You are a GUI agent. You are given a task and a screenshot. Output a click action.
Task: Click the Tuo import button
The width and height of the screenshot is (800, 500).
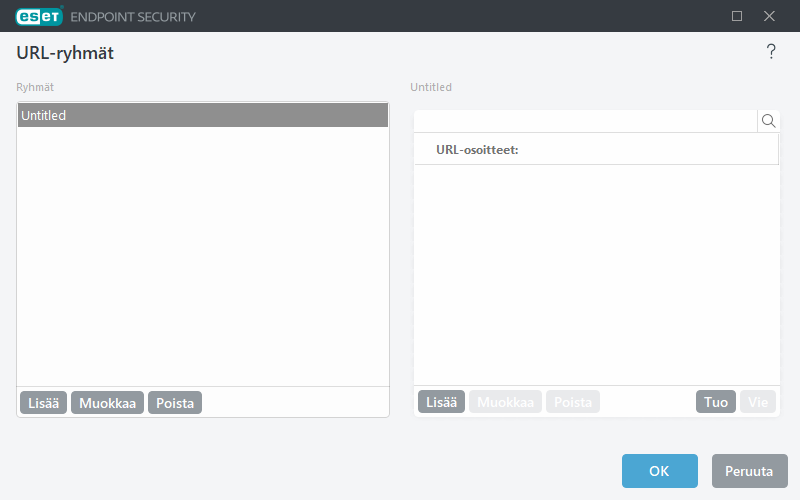[x=716, y=402]
